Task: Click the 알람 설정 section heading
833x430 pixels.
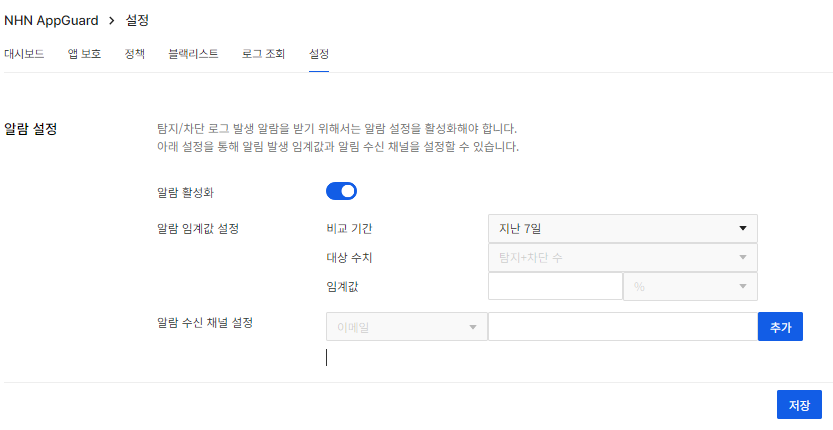Action: point(30,129)
